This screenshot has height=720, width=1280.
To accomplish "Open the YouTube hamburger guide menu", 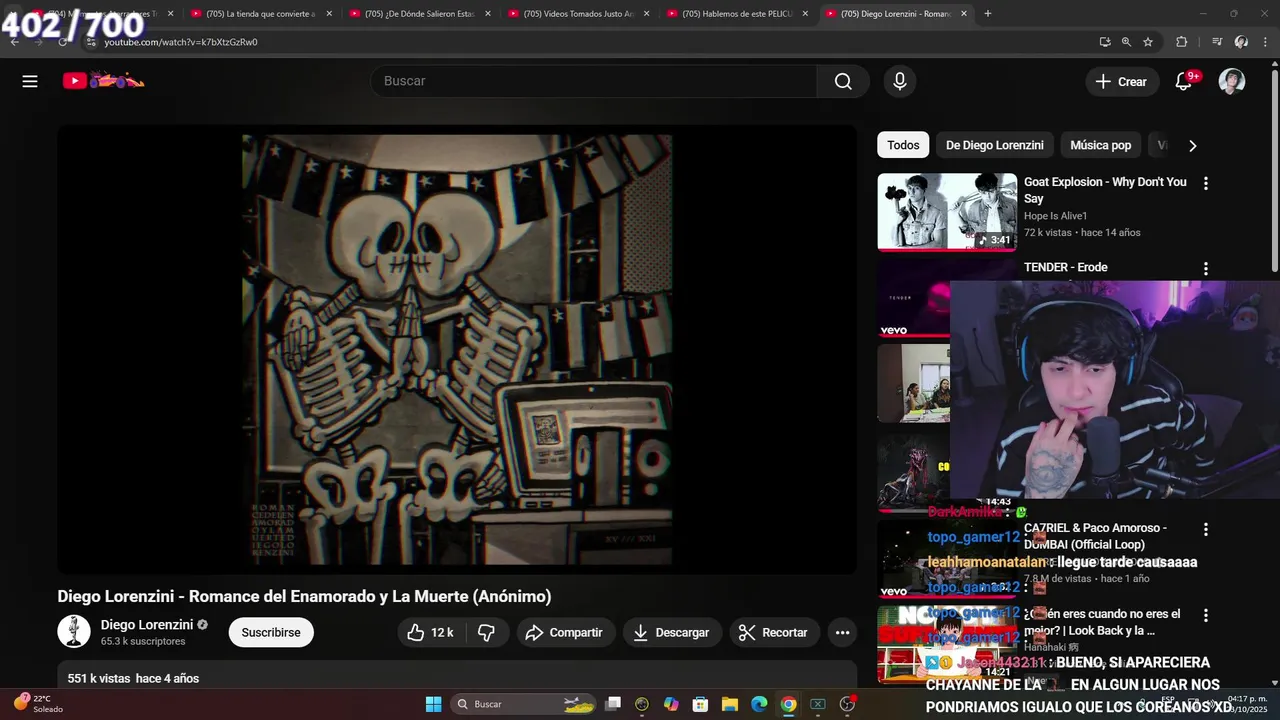I will pyautogui.click(x=30, y=81).
